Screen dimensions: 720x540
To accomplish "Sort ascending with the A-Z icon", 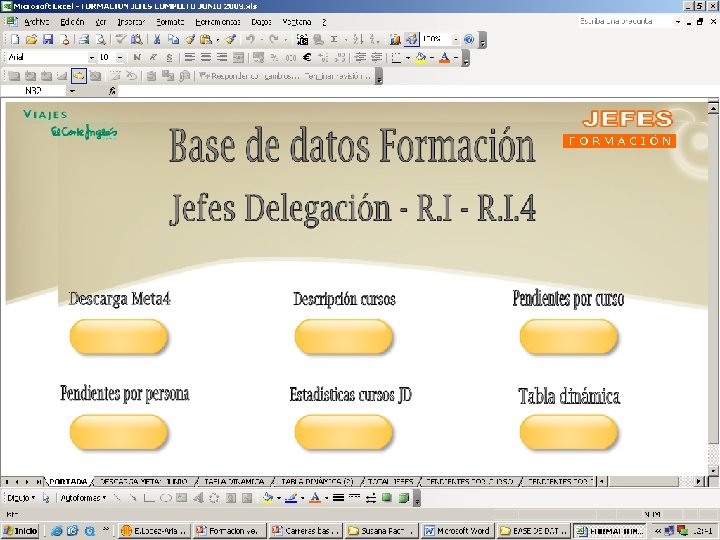I will 358,39.
